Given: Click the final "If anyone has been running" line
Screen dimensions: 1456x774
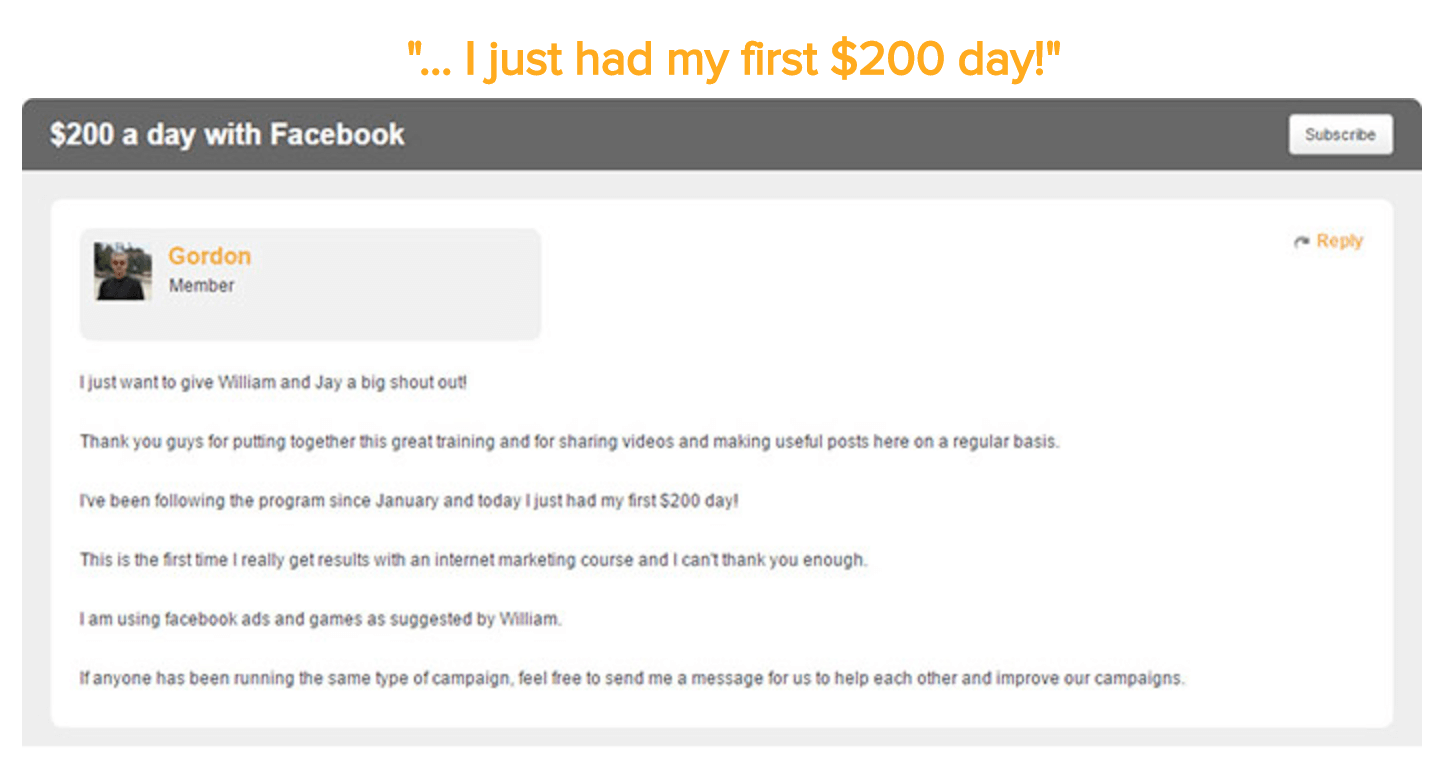Looking at the screenshot, I should tap(632, 678).
